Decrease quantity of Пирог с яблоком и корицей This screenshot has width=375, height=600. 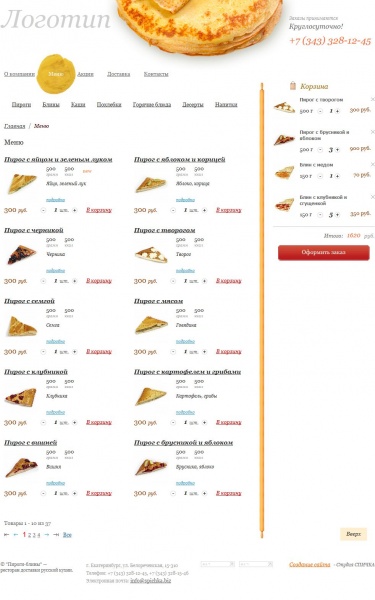173,210
